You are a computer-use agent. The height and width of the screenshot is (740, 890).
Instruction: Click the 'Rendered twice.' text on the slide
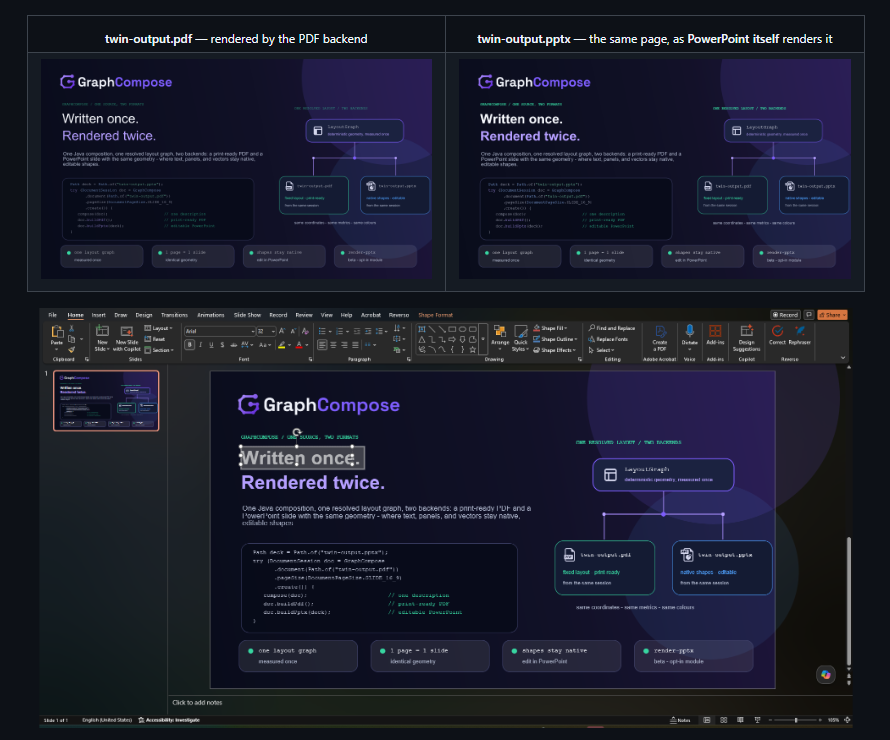coord(313,482)
